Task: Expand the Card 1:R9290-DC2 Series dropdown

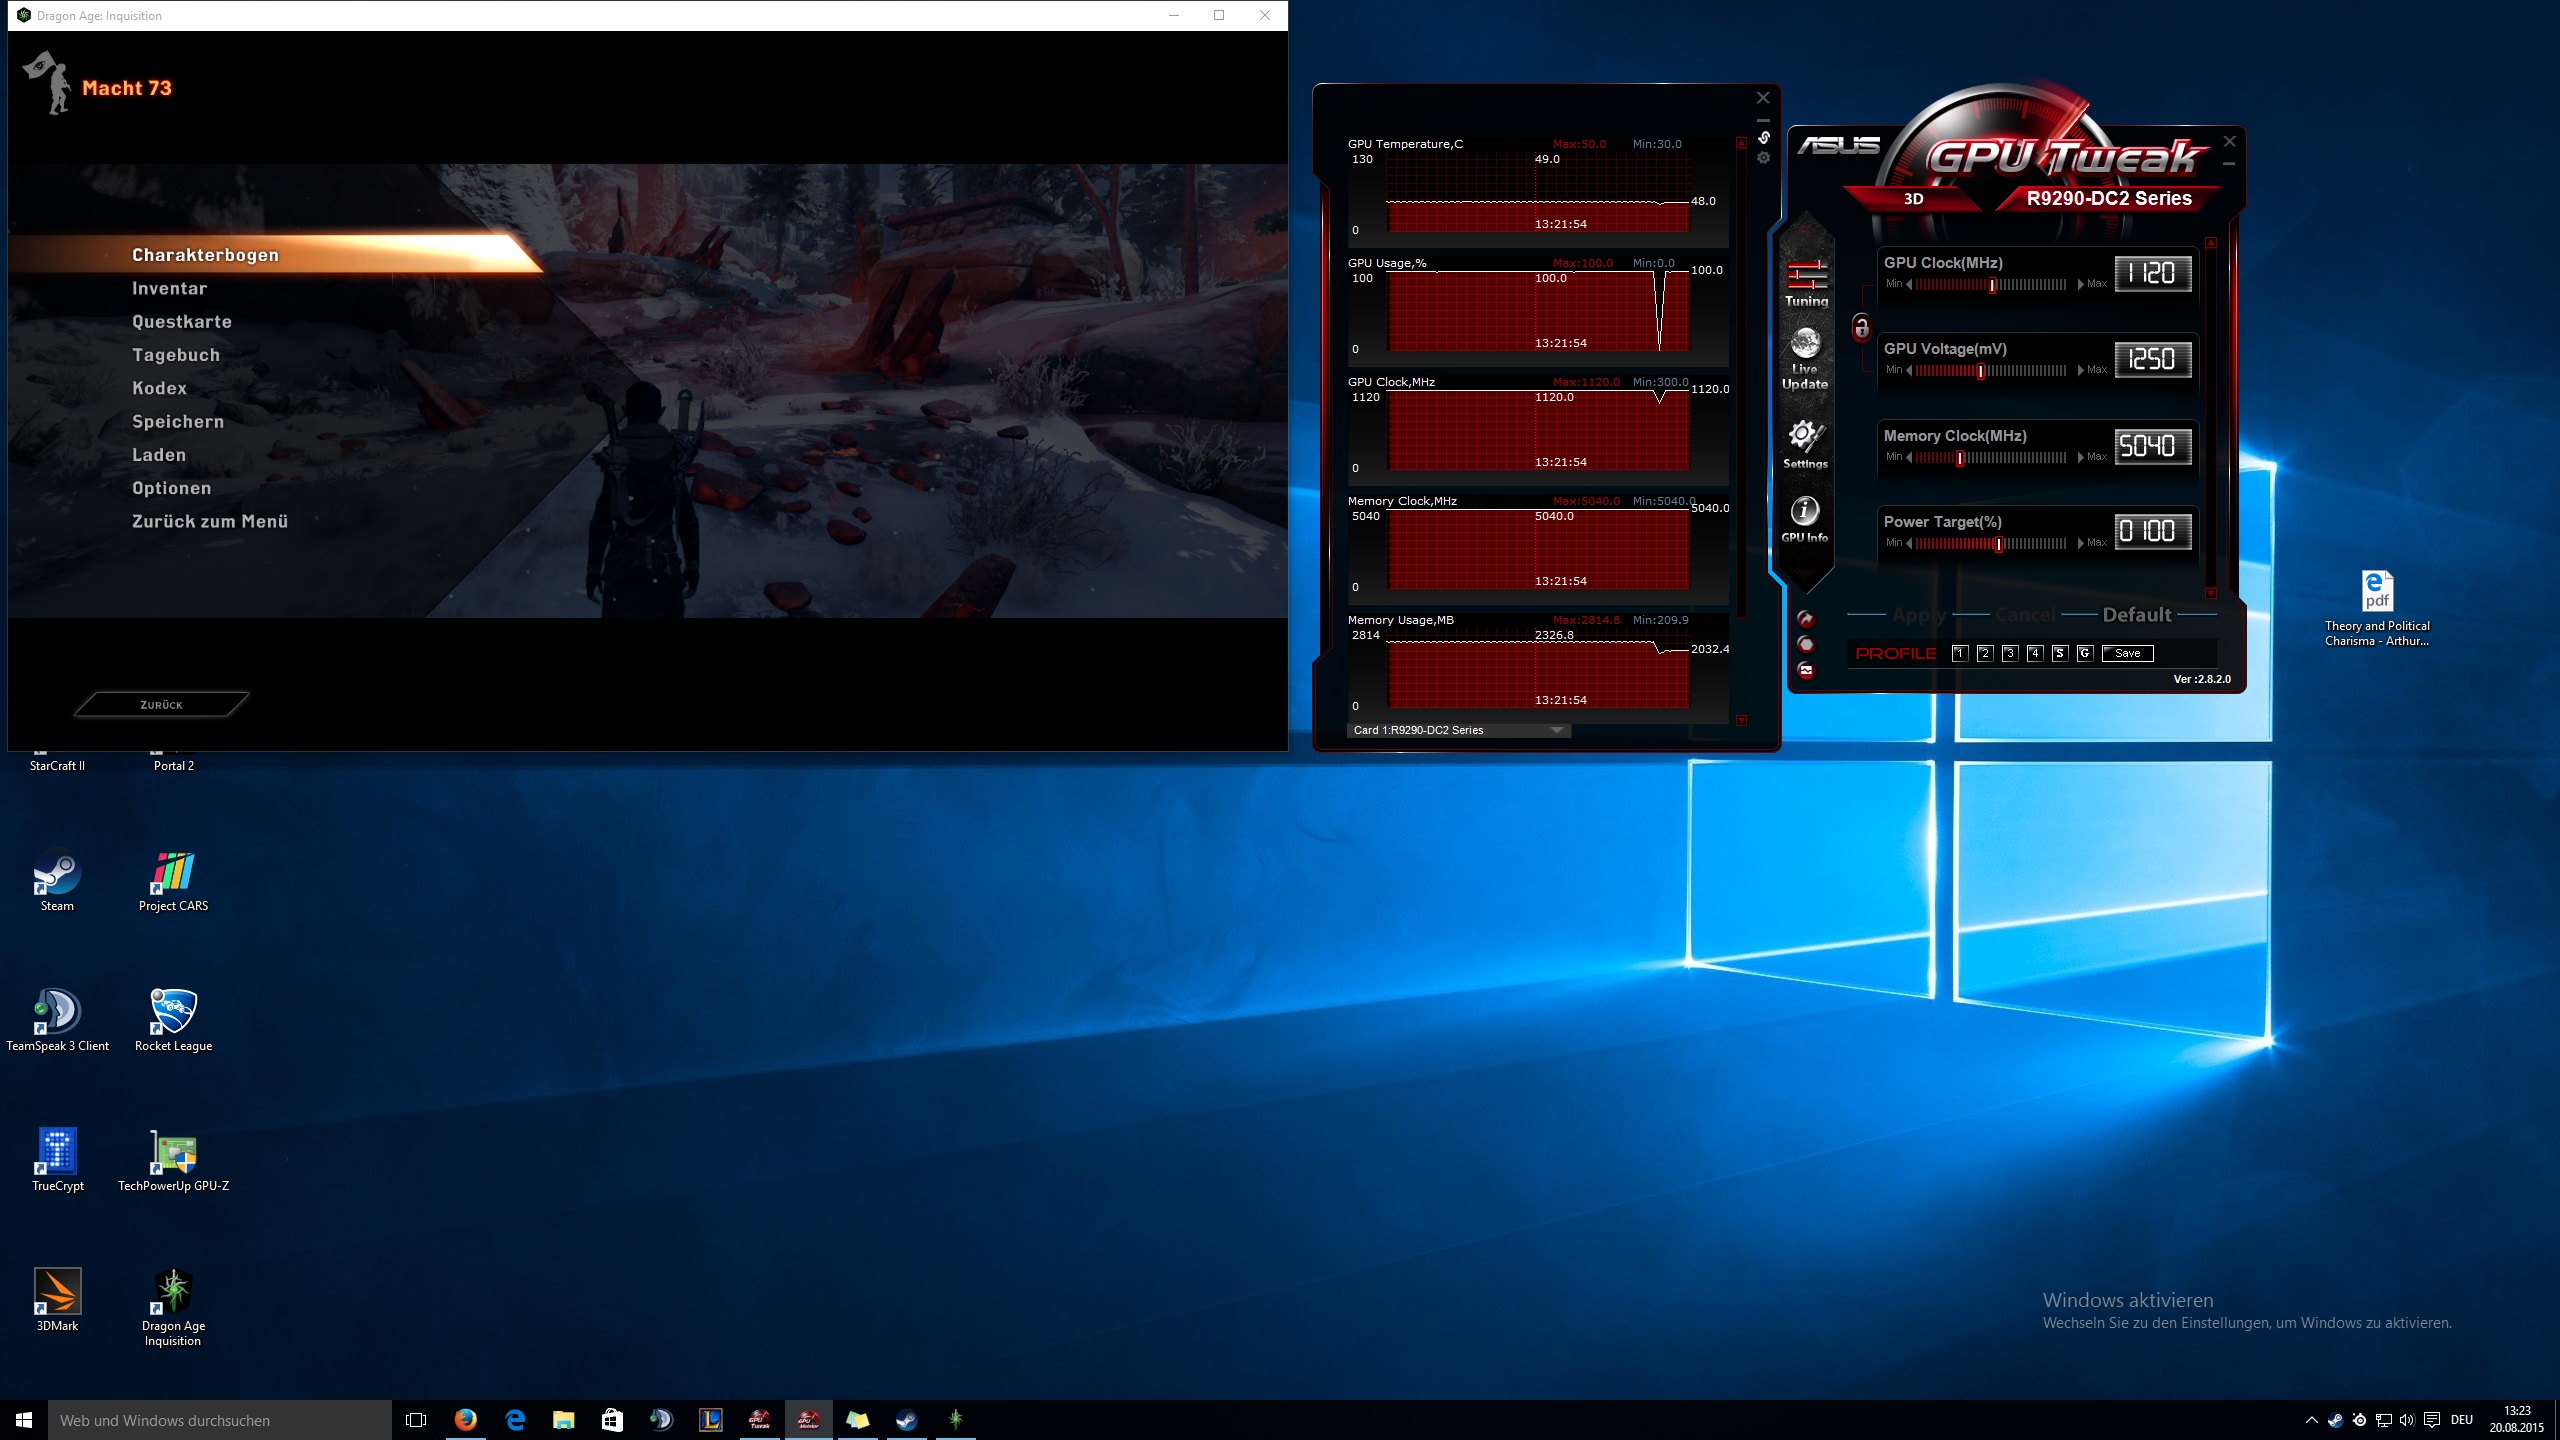Action: click(1556, 730)
